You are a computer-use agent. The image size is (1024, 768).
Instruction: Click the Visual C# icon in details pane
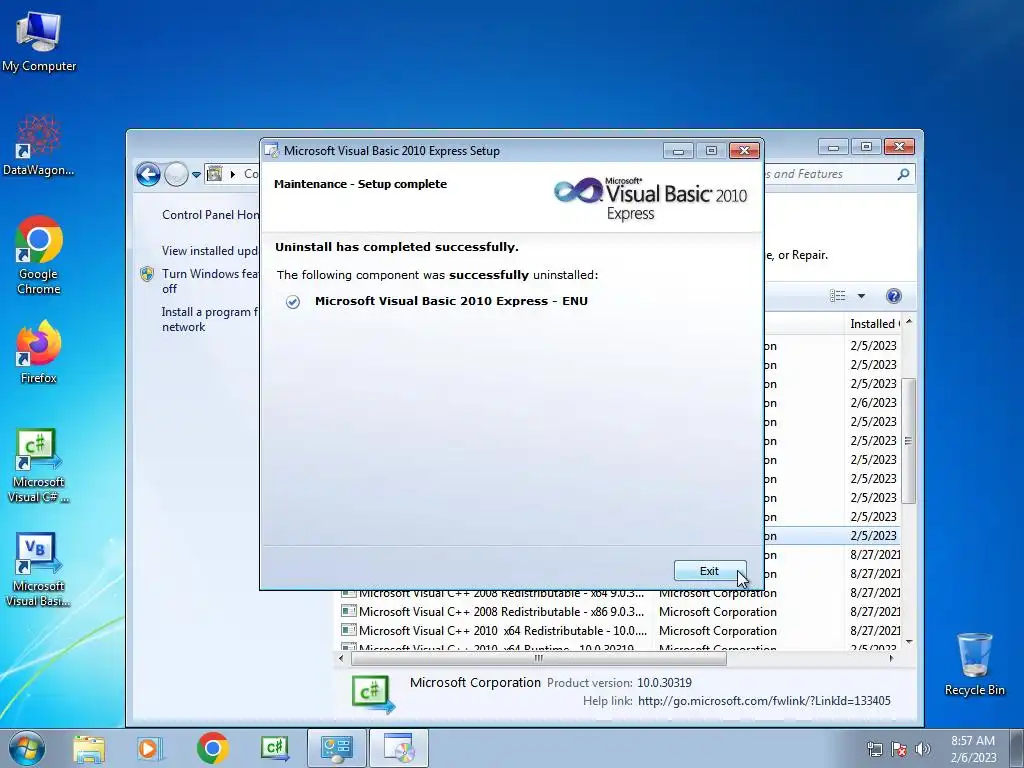point(372,693)
